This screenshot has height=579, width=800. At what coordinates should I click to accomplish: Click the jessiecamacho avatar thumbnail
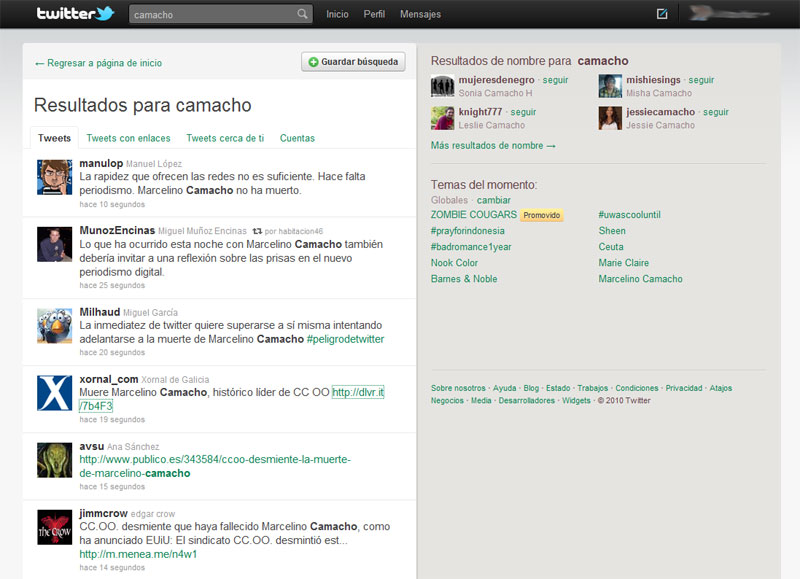pyautogui.click(x=611, y=118)
